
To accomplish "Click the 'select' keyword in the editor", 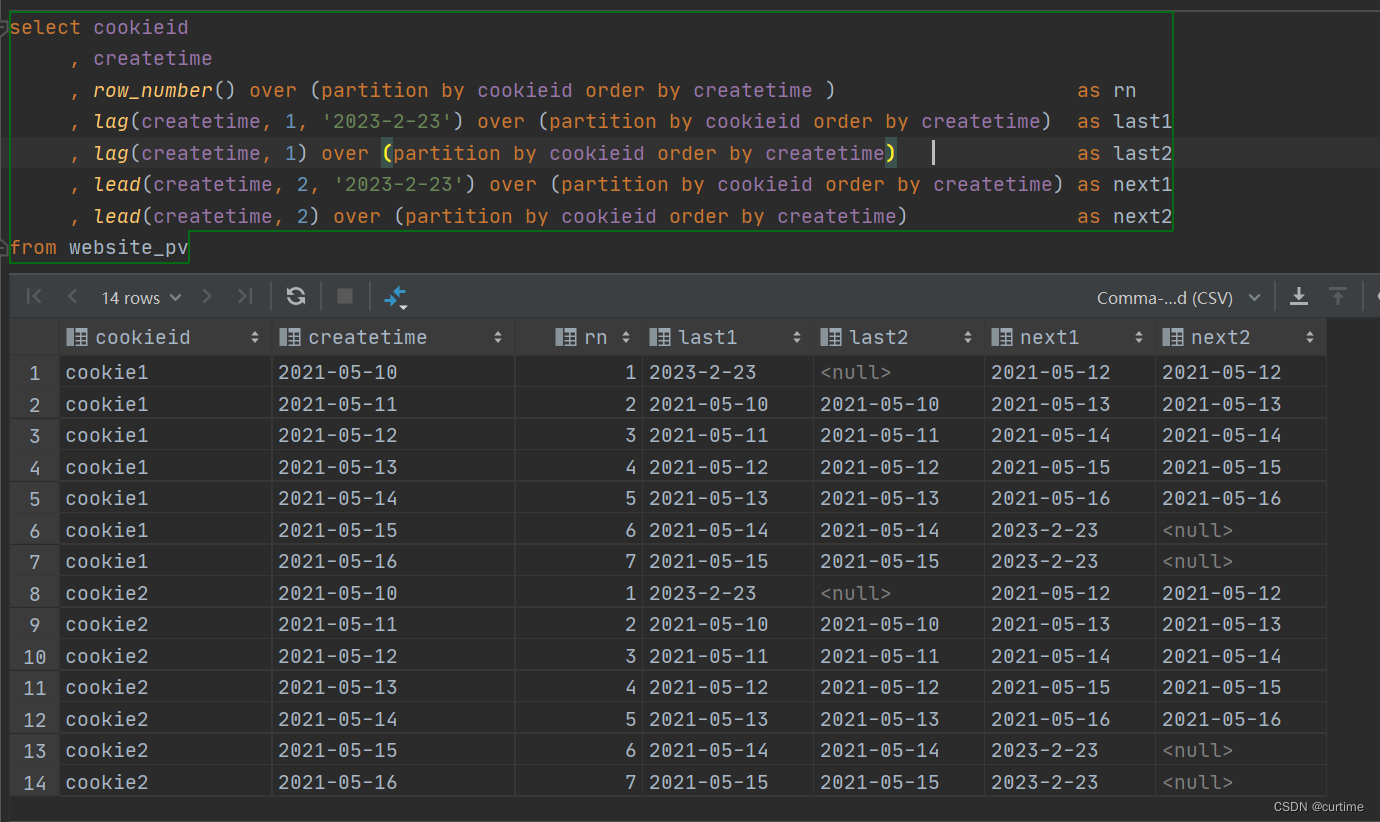I will [46, 27].
